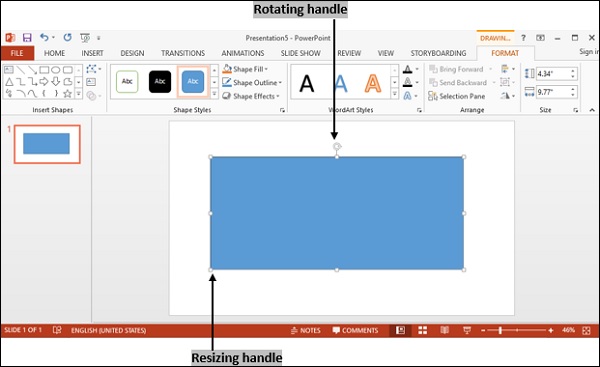Switch to the ANIMATIONS tab
Screen dimensions: 600x367
pyautogui.click(x=243, y=53)
